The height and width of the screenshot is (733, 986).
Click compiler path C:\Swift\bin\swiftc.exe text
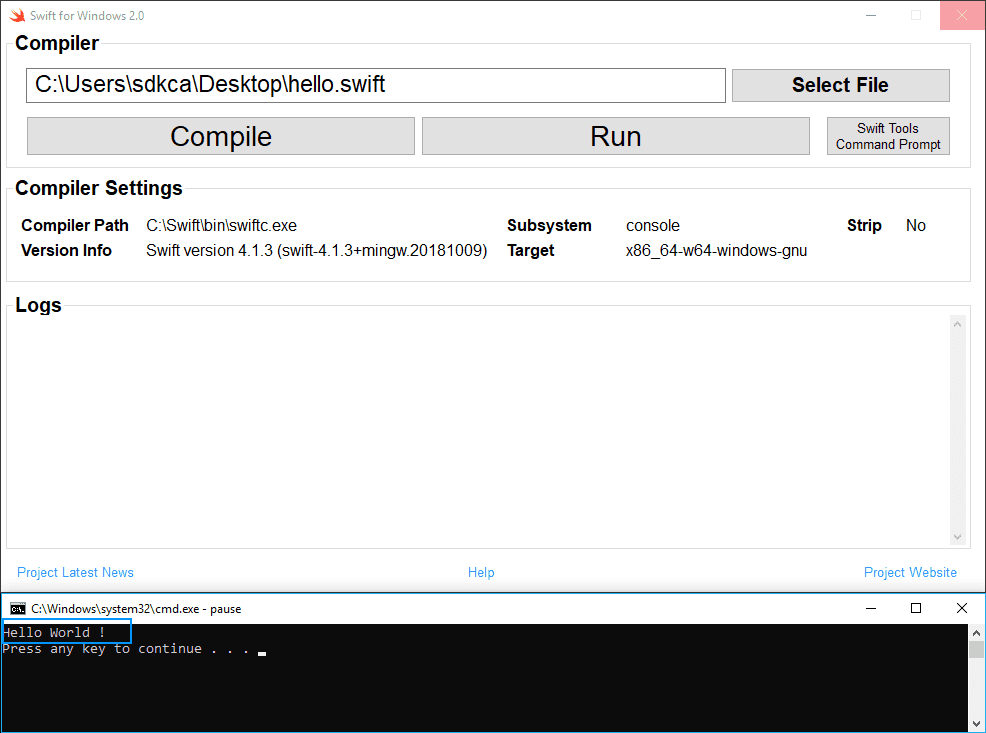pos(221,226)
